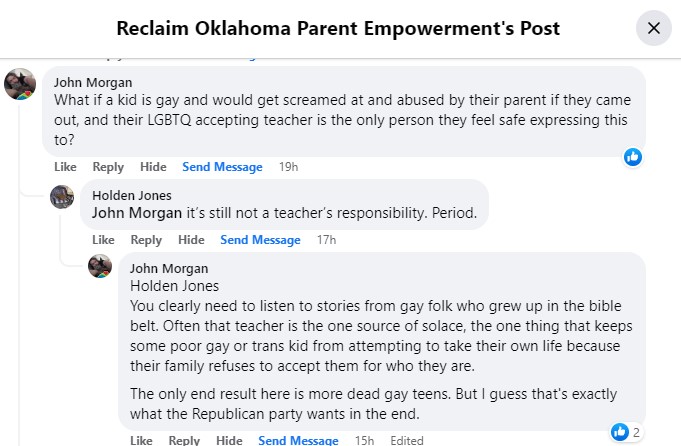The width and height of the screenshot is (681, 446).
Task: Like John Morgan's first comment
Action: click(x=65, y=167)
